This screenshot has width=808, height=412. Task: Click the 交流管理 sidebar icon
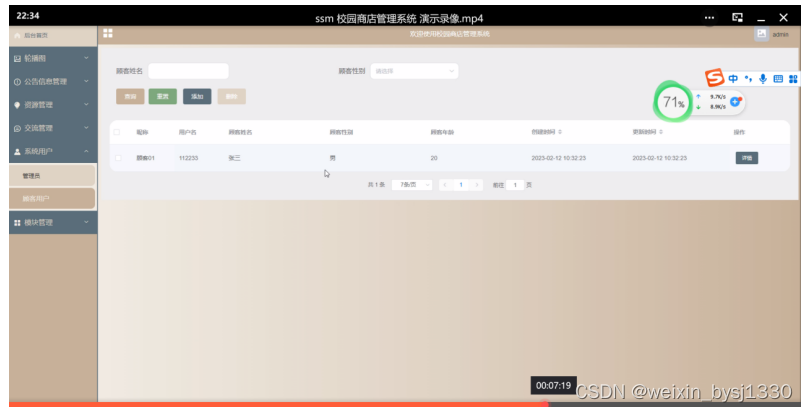point(17,128)
